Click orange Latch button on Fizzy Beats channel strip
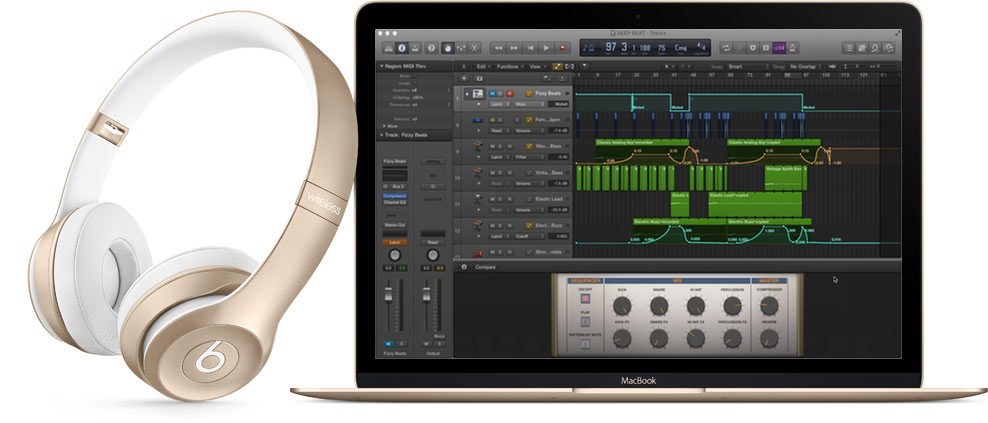The image size is (988, 423). click(395, 242)
